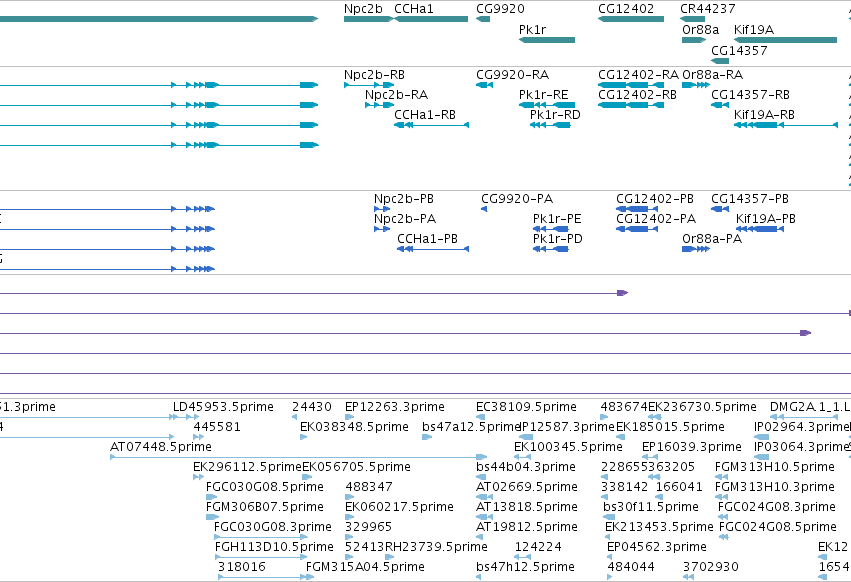Select protein Npc2b-PB

[x=382, y=208]
